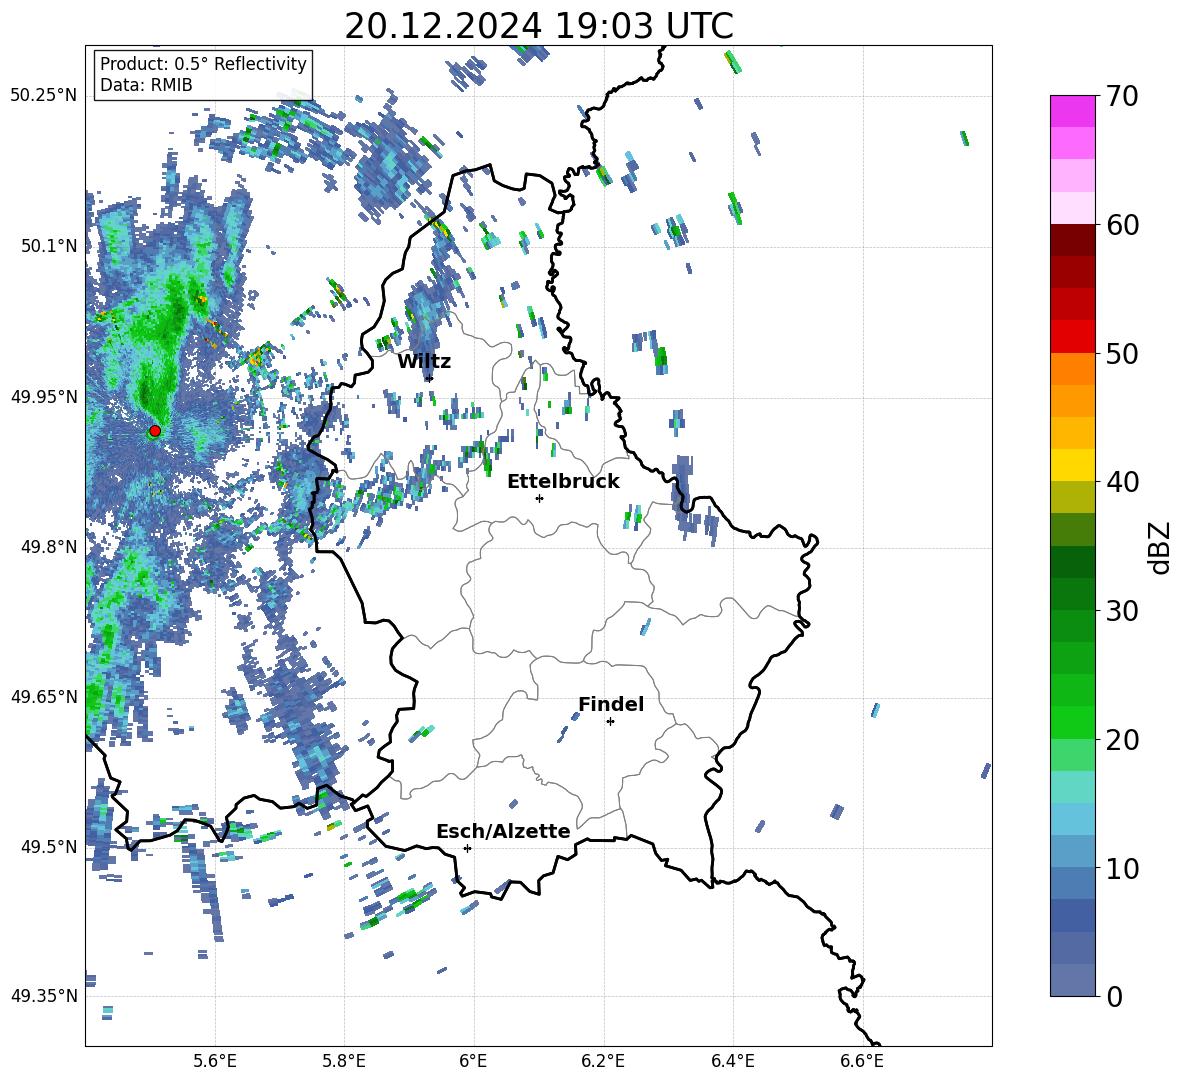Image resolution: width=1184 pixels, height=1081 pixels.
Task: Click the yellow 40 dBZ colorbar segment
Action: click(1072, 466)
